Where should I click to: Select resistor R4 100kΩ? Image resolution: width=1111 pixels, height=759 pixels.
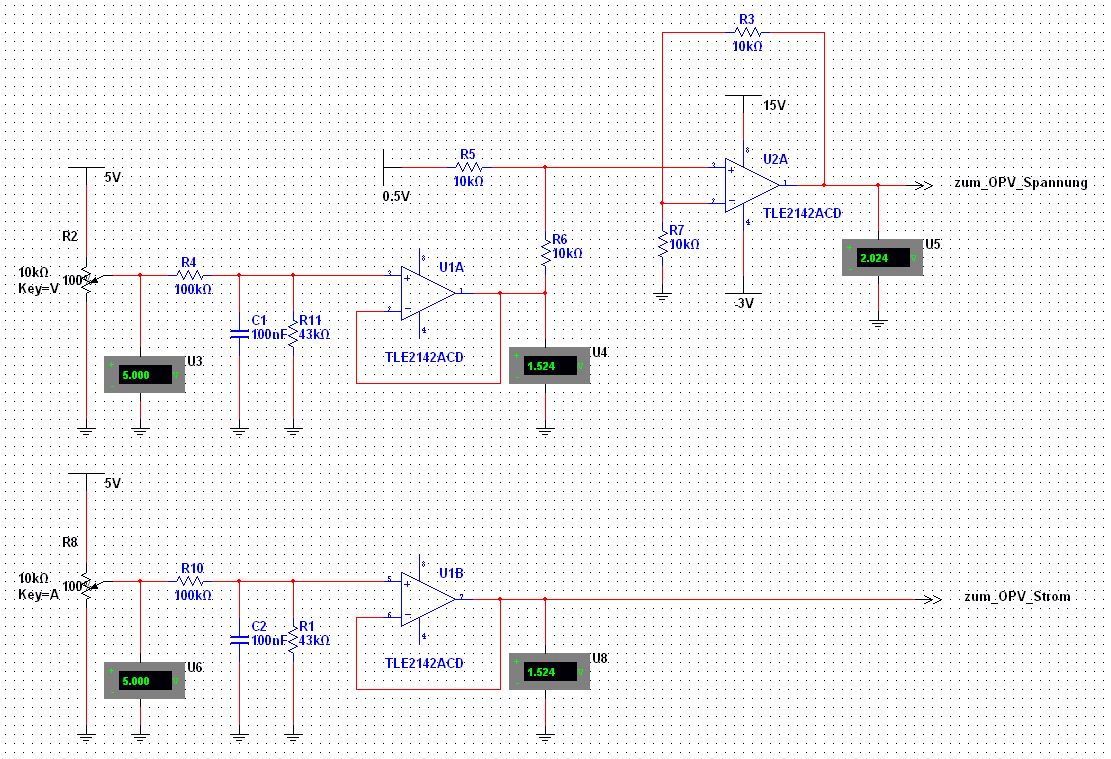pyautogui.click(x=190, y=276)
